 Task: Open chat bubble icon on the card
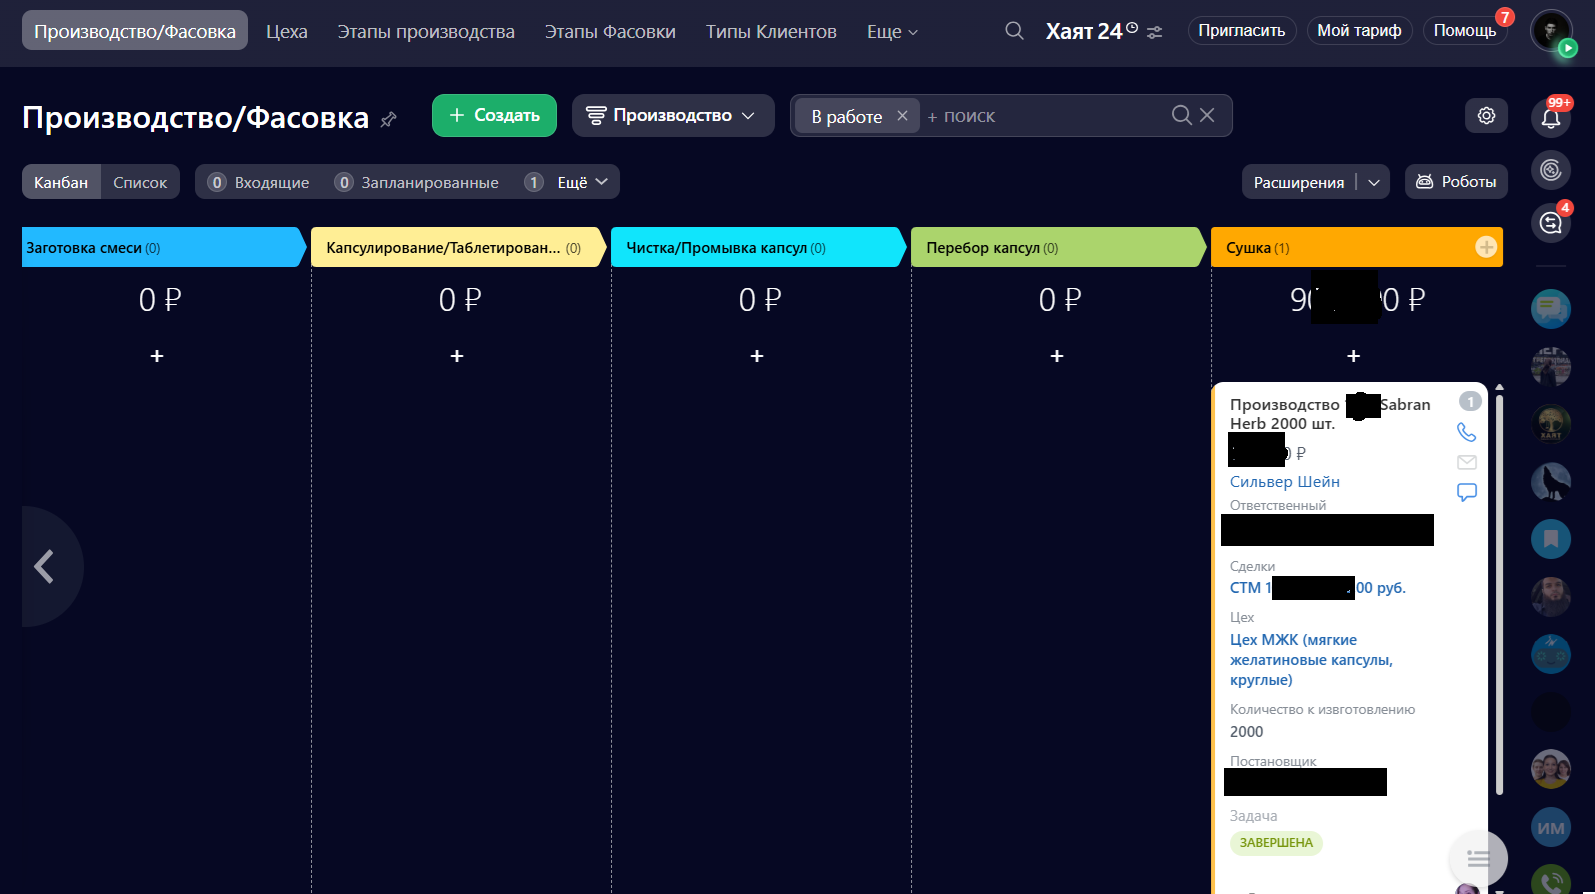(1466, 492)
